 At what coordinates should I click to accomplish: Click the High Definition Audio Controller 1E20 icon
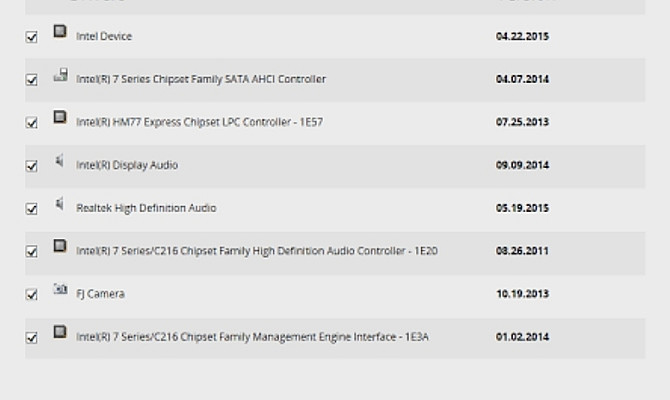point(60,247)
